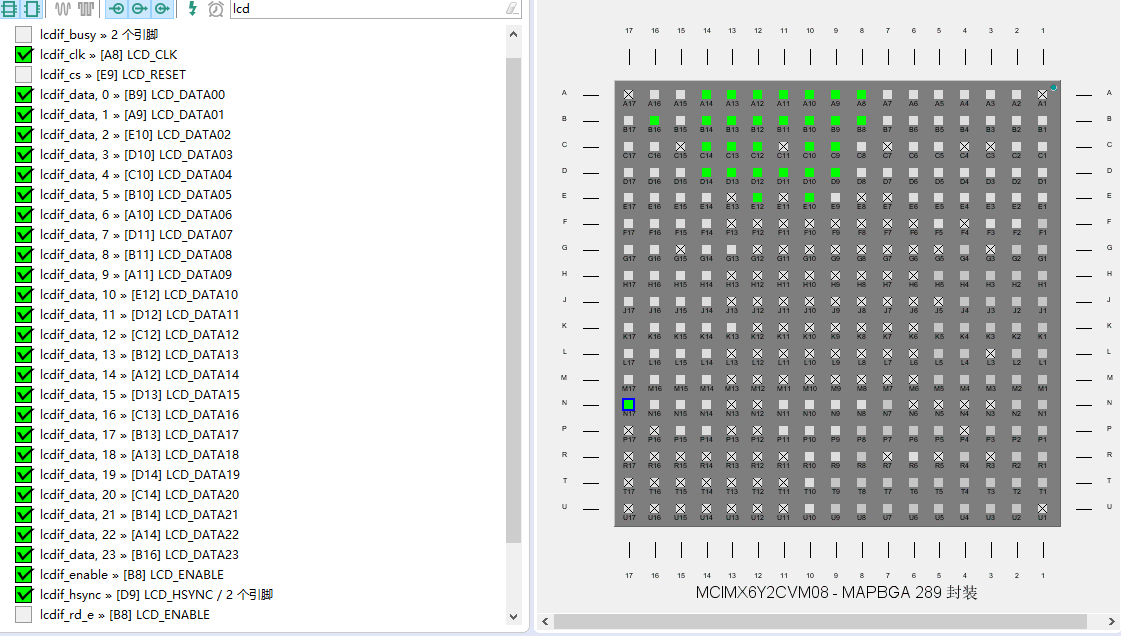
Task: Click the triple waveform toolbar icon
Action: tap(85, 9)
